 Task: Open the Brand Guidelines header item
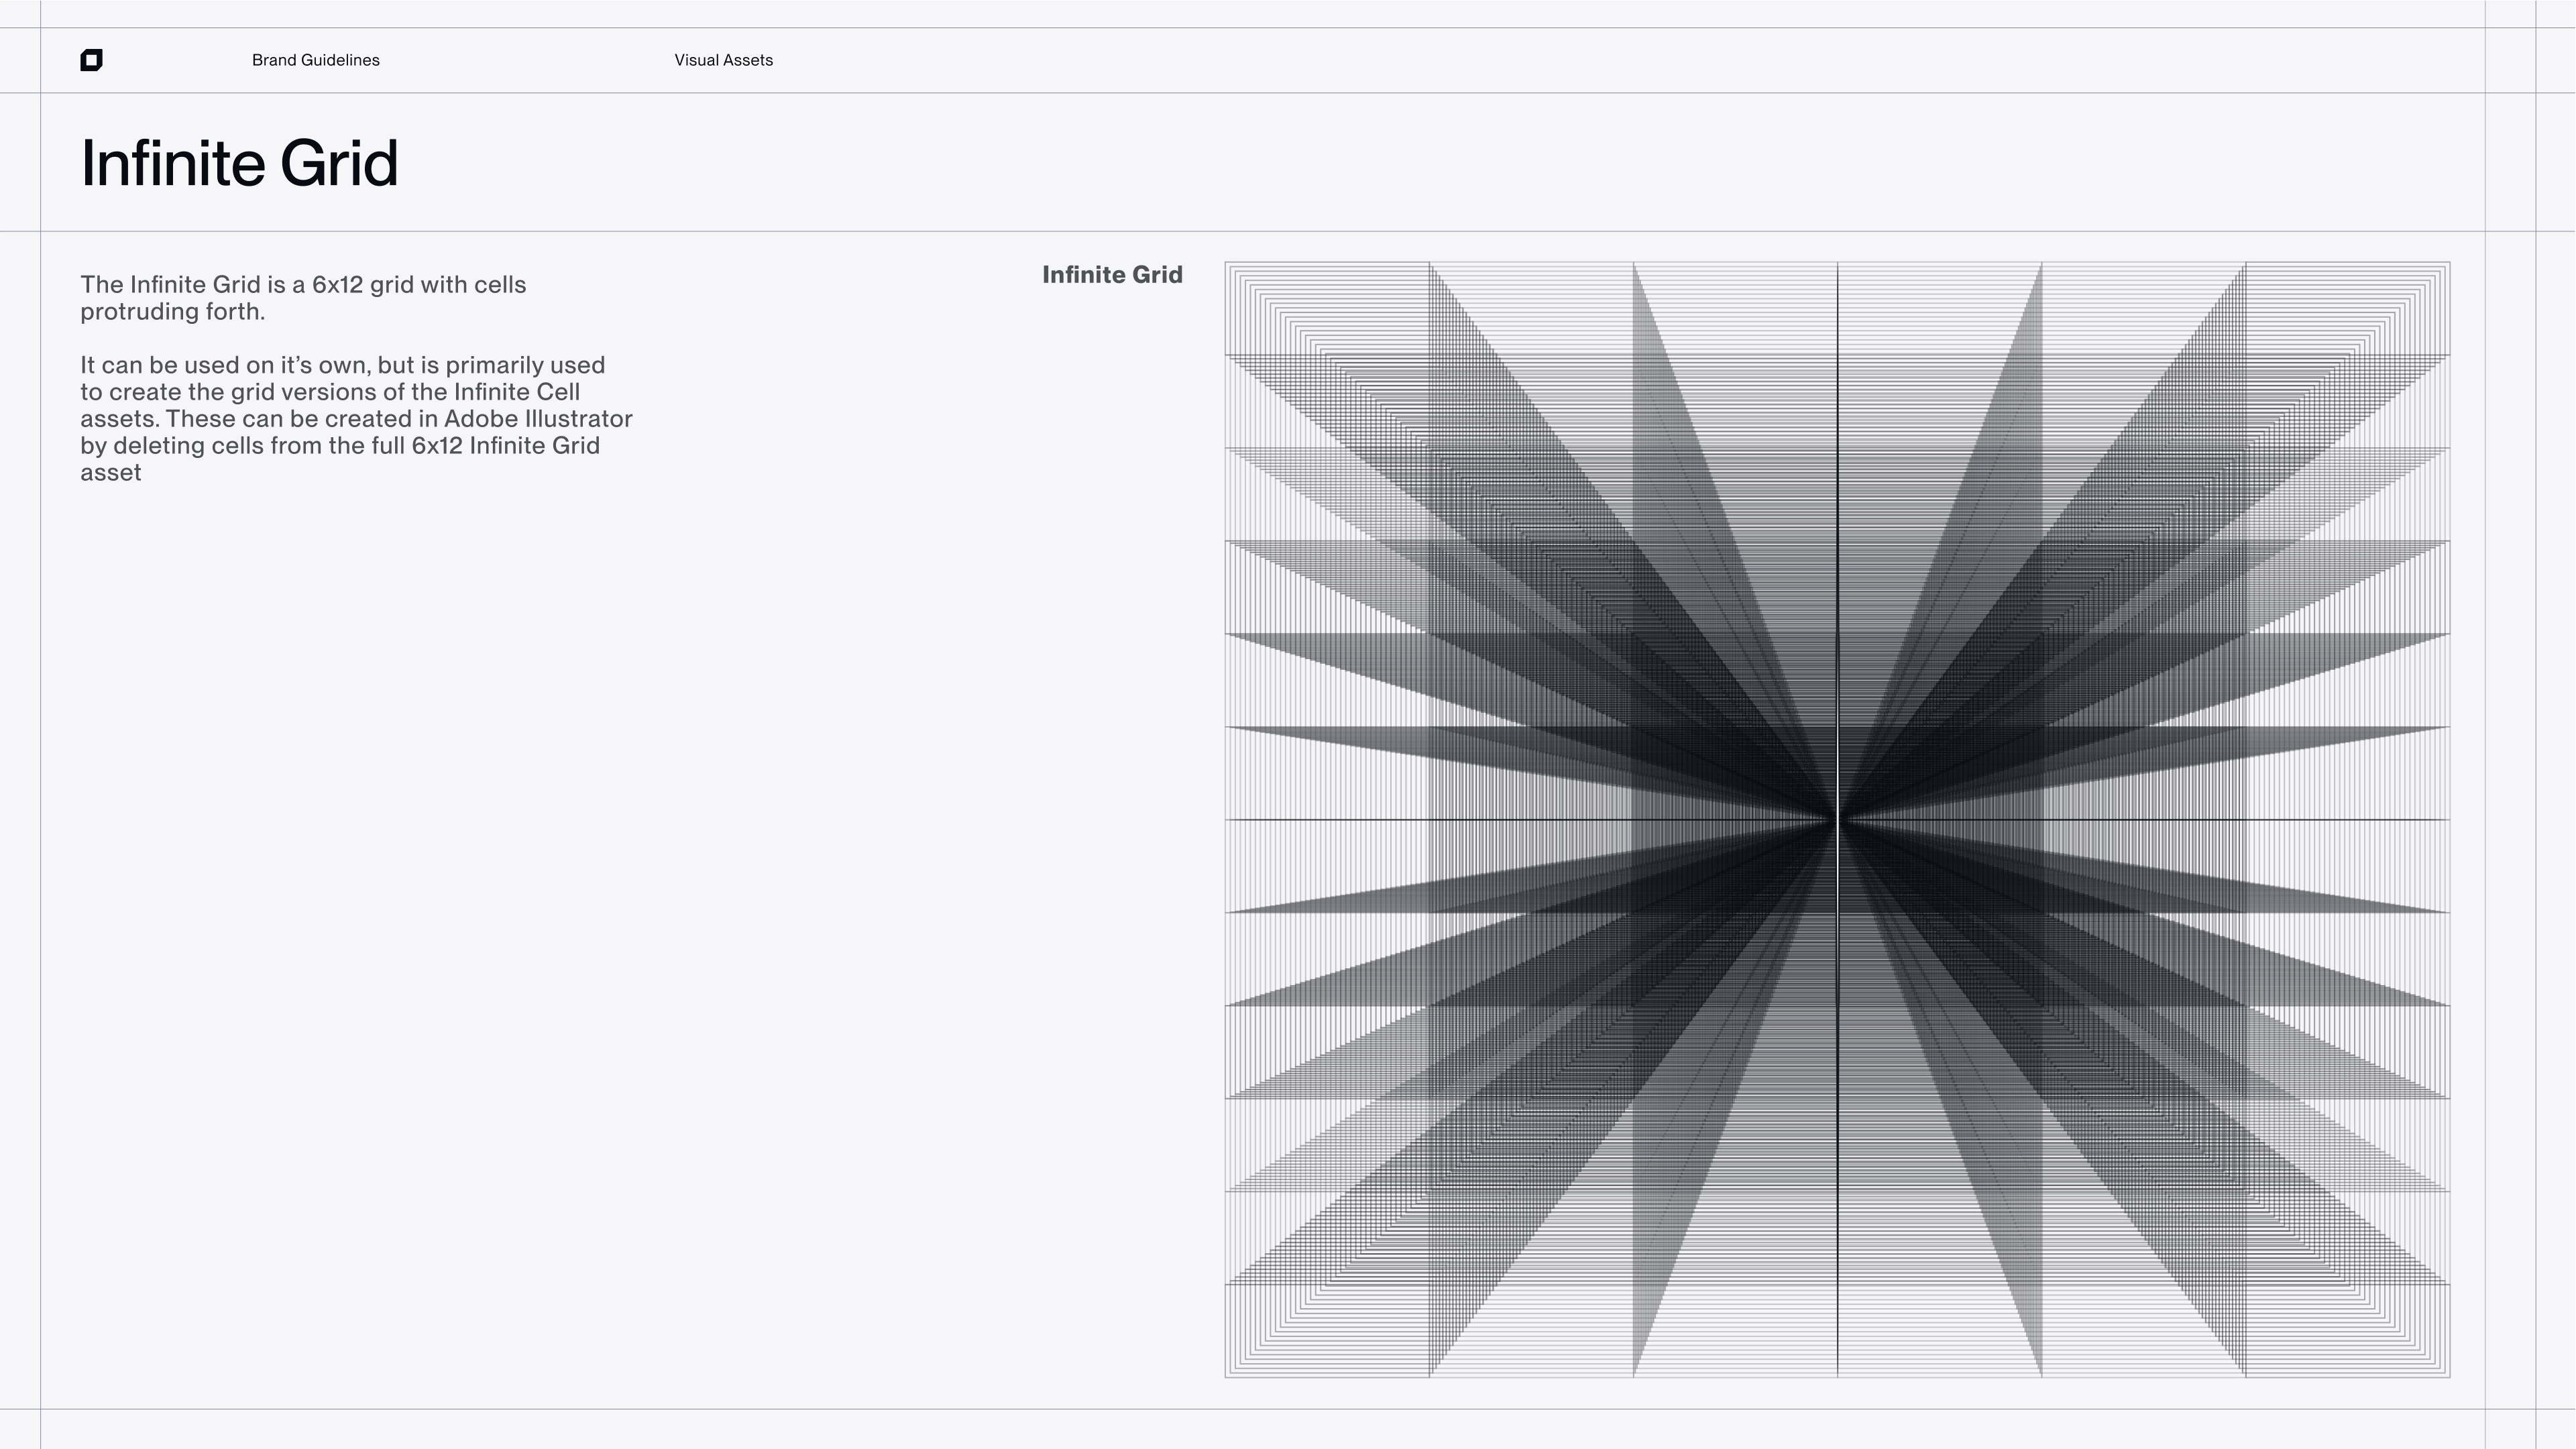point(315,60)
